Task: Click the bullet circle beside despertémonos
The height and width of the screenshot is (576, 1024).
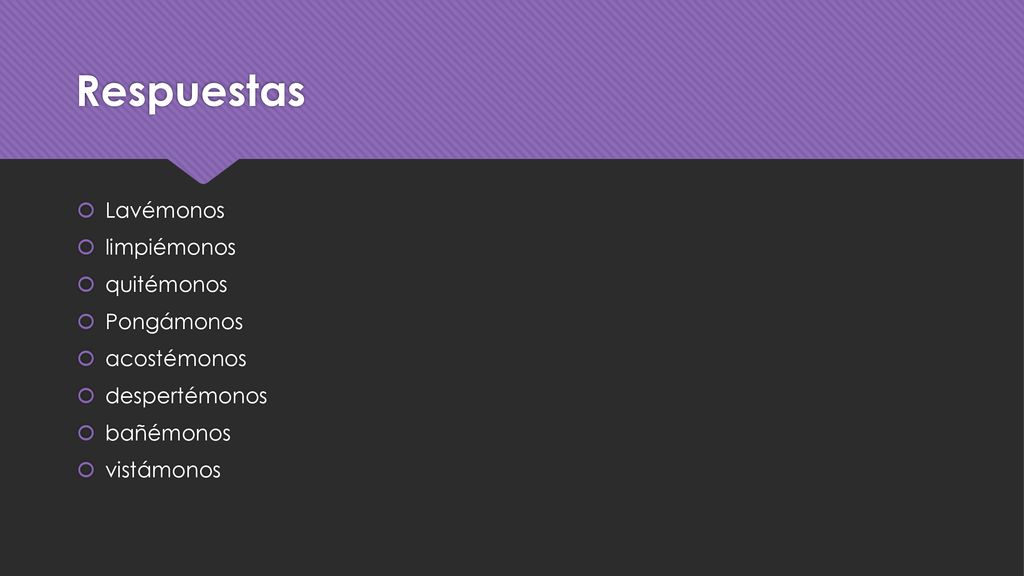Action: (x=86, y=396)
